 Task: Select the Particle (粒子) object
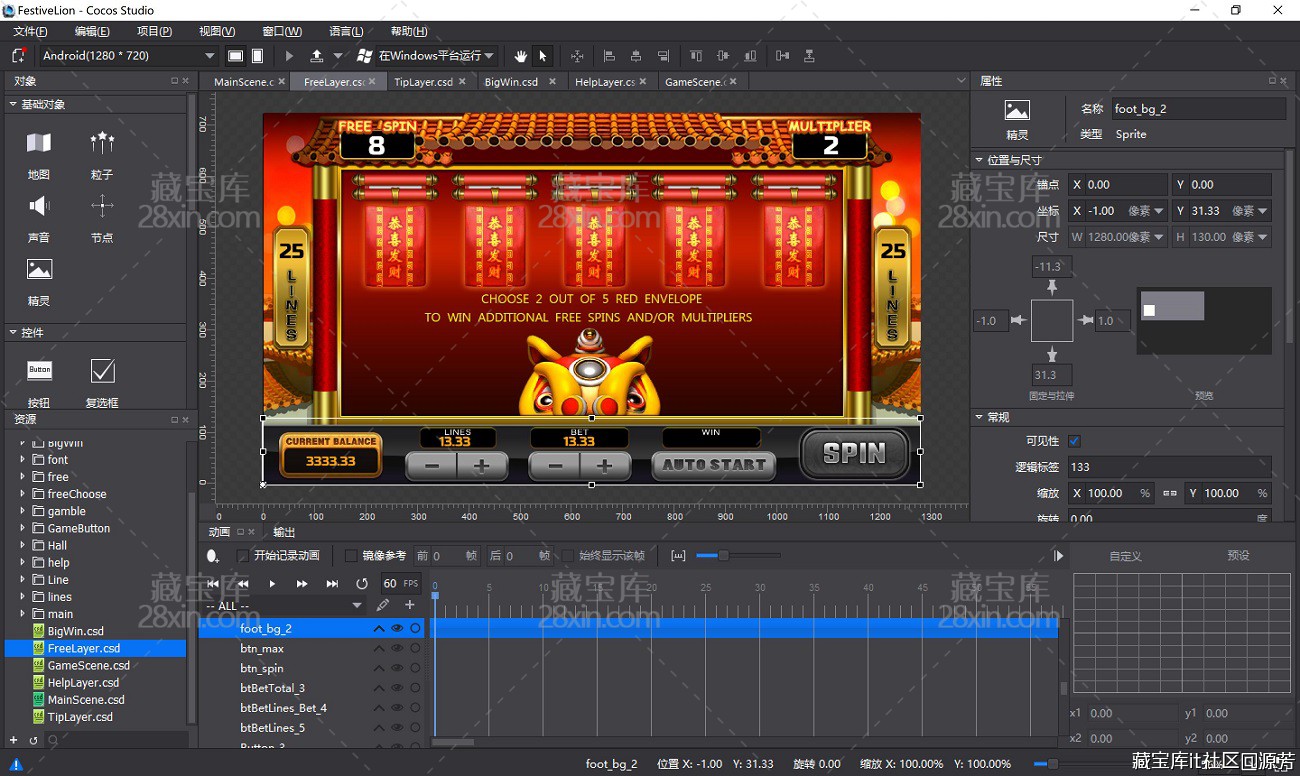tap(102, 153)
